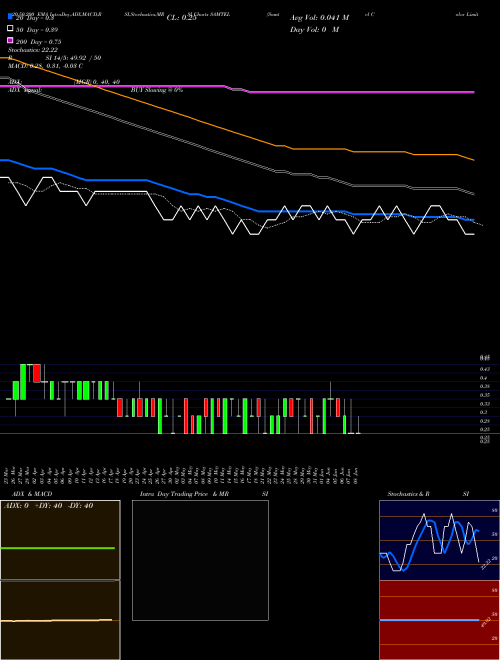Open the Intra Day Trading Price panel

[x=200, y=560]
